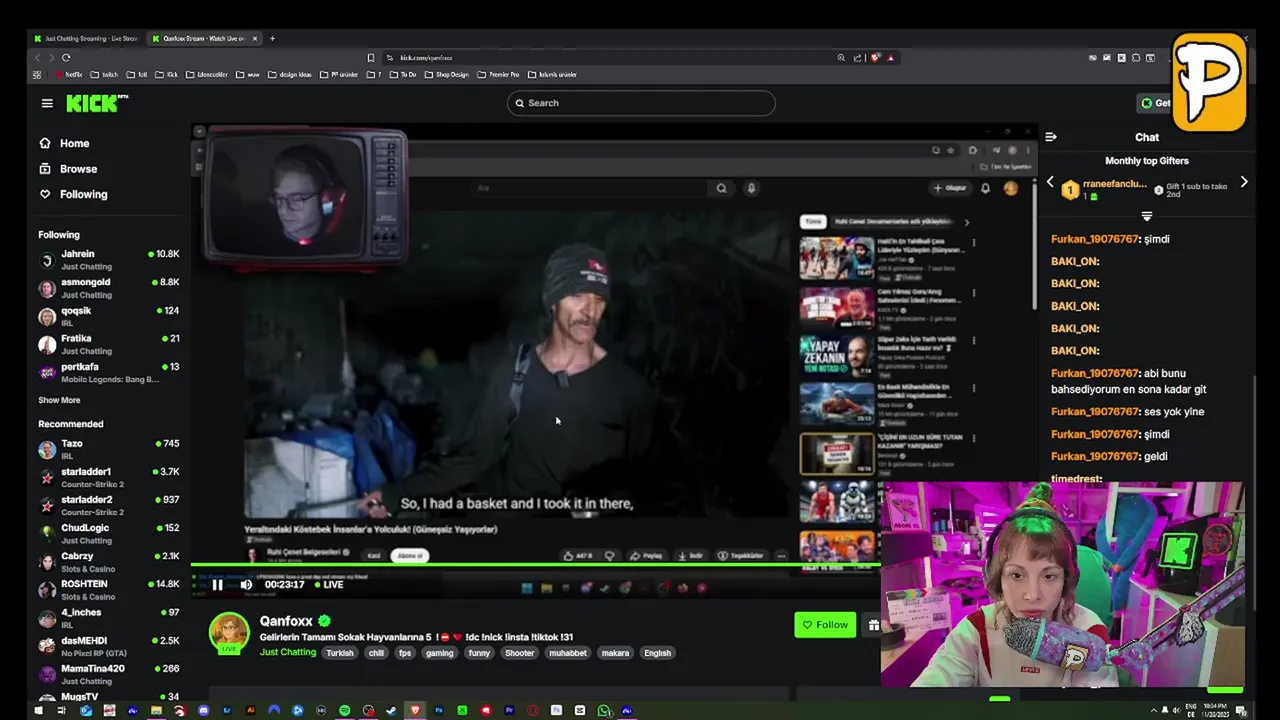Open perfkafa's Mobile Legends stream
Image resolution: width=1280 pixels, height=720 pixels.
(109, 372)
